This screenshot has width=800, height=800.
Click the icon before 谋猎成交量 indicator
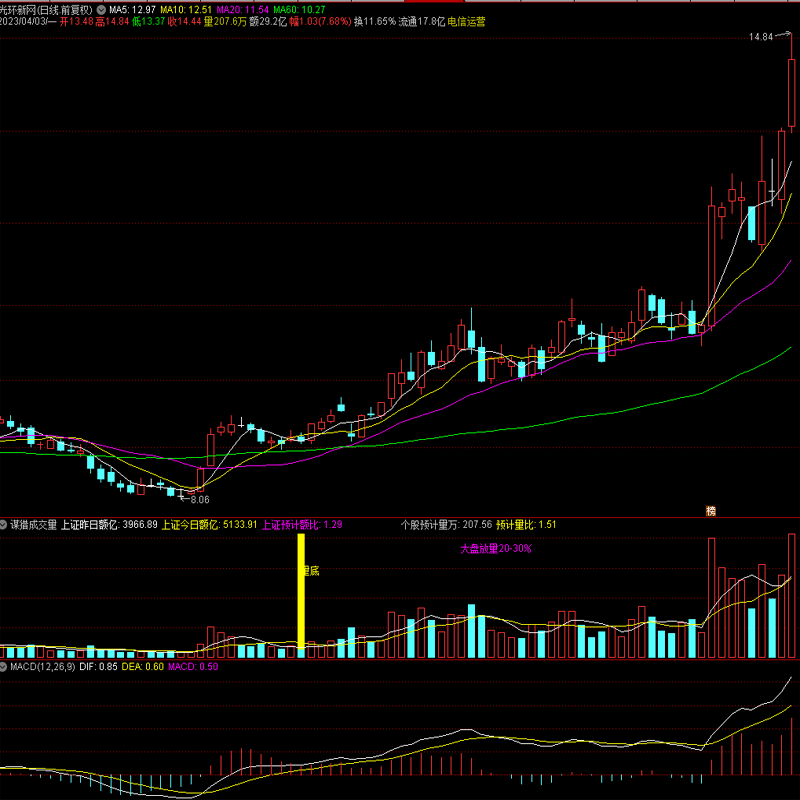click(x=4, y=523)
